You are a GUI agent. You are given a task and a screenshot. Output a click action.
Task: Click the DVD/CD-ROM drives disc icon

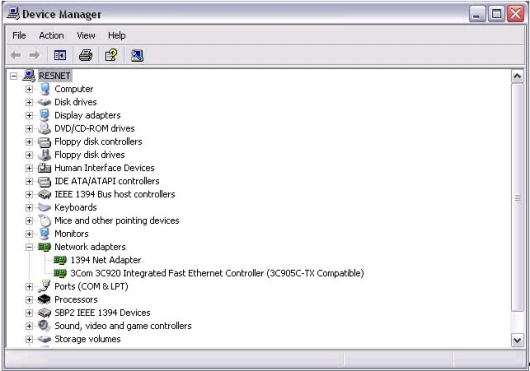[44, 128]
